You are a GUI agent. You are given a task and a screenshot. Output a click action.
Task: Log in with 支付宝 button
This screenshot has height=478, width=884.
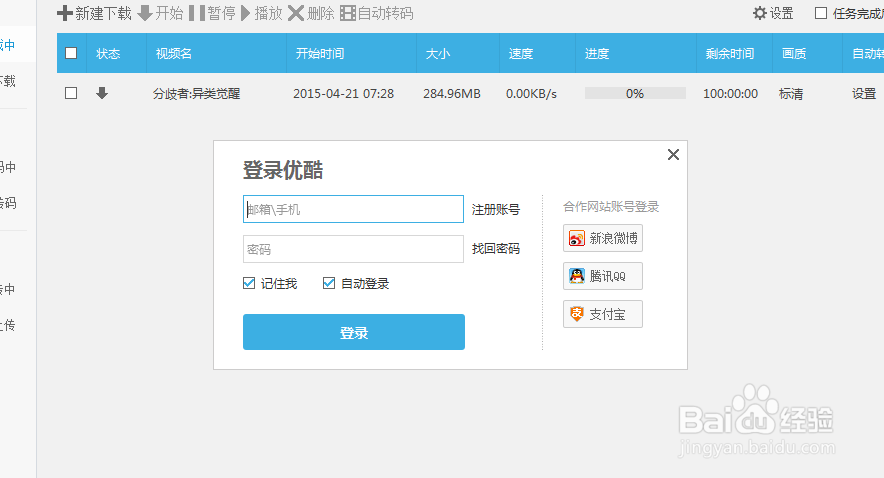click(603, 314)
